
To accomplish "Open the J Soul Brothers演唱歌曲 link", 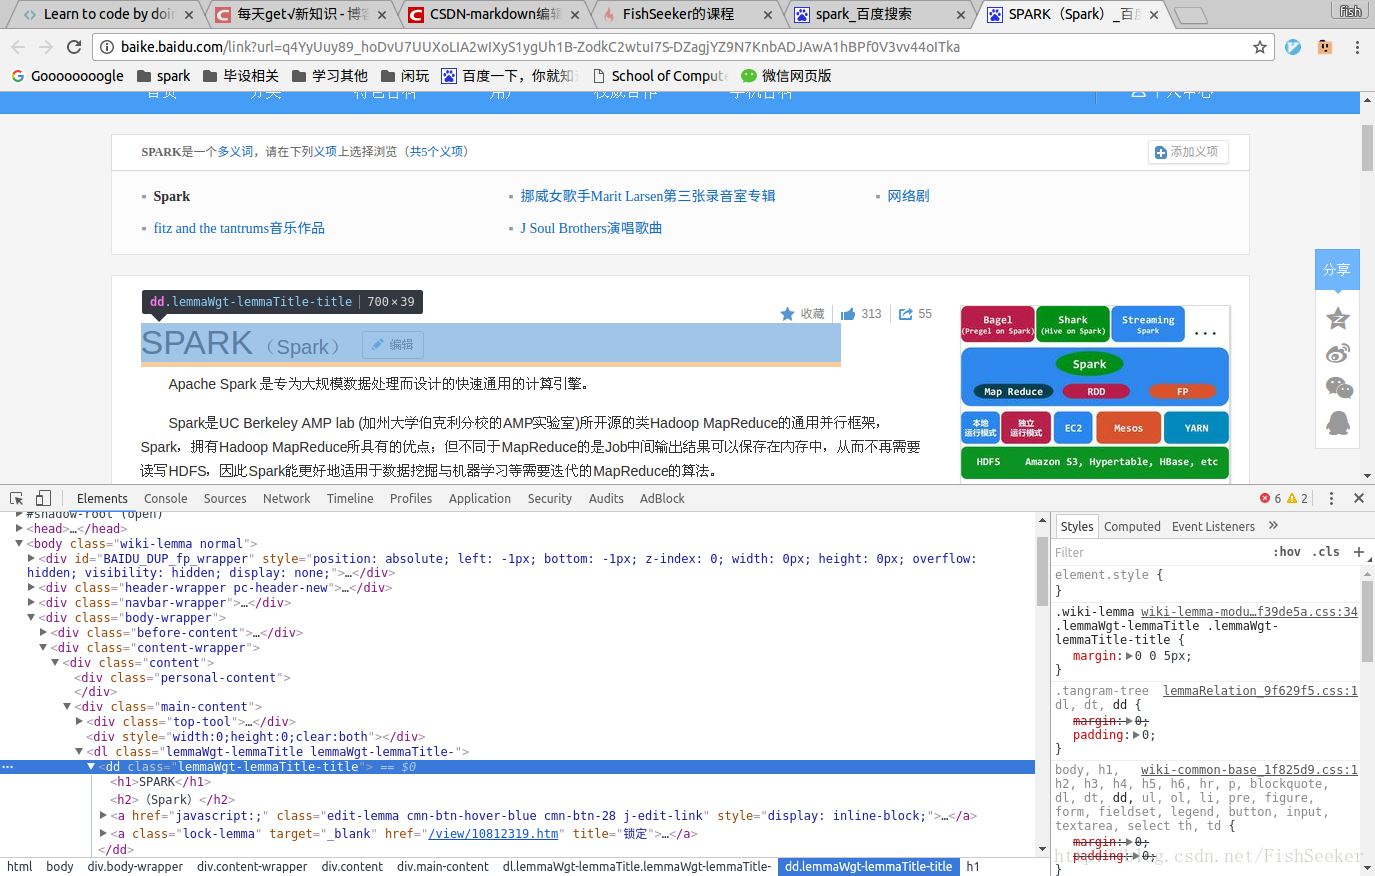I will point(591,228).
